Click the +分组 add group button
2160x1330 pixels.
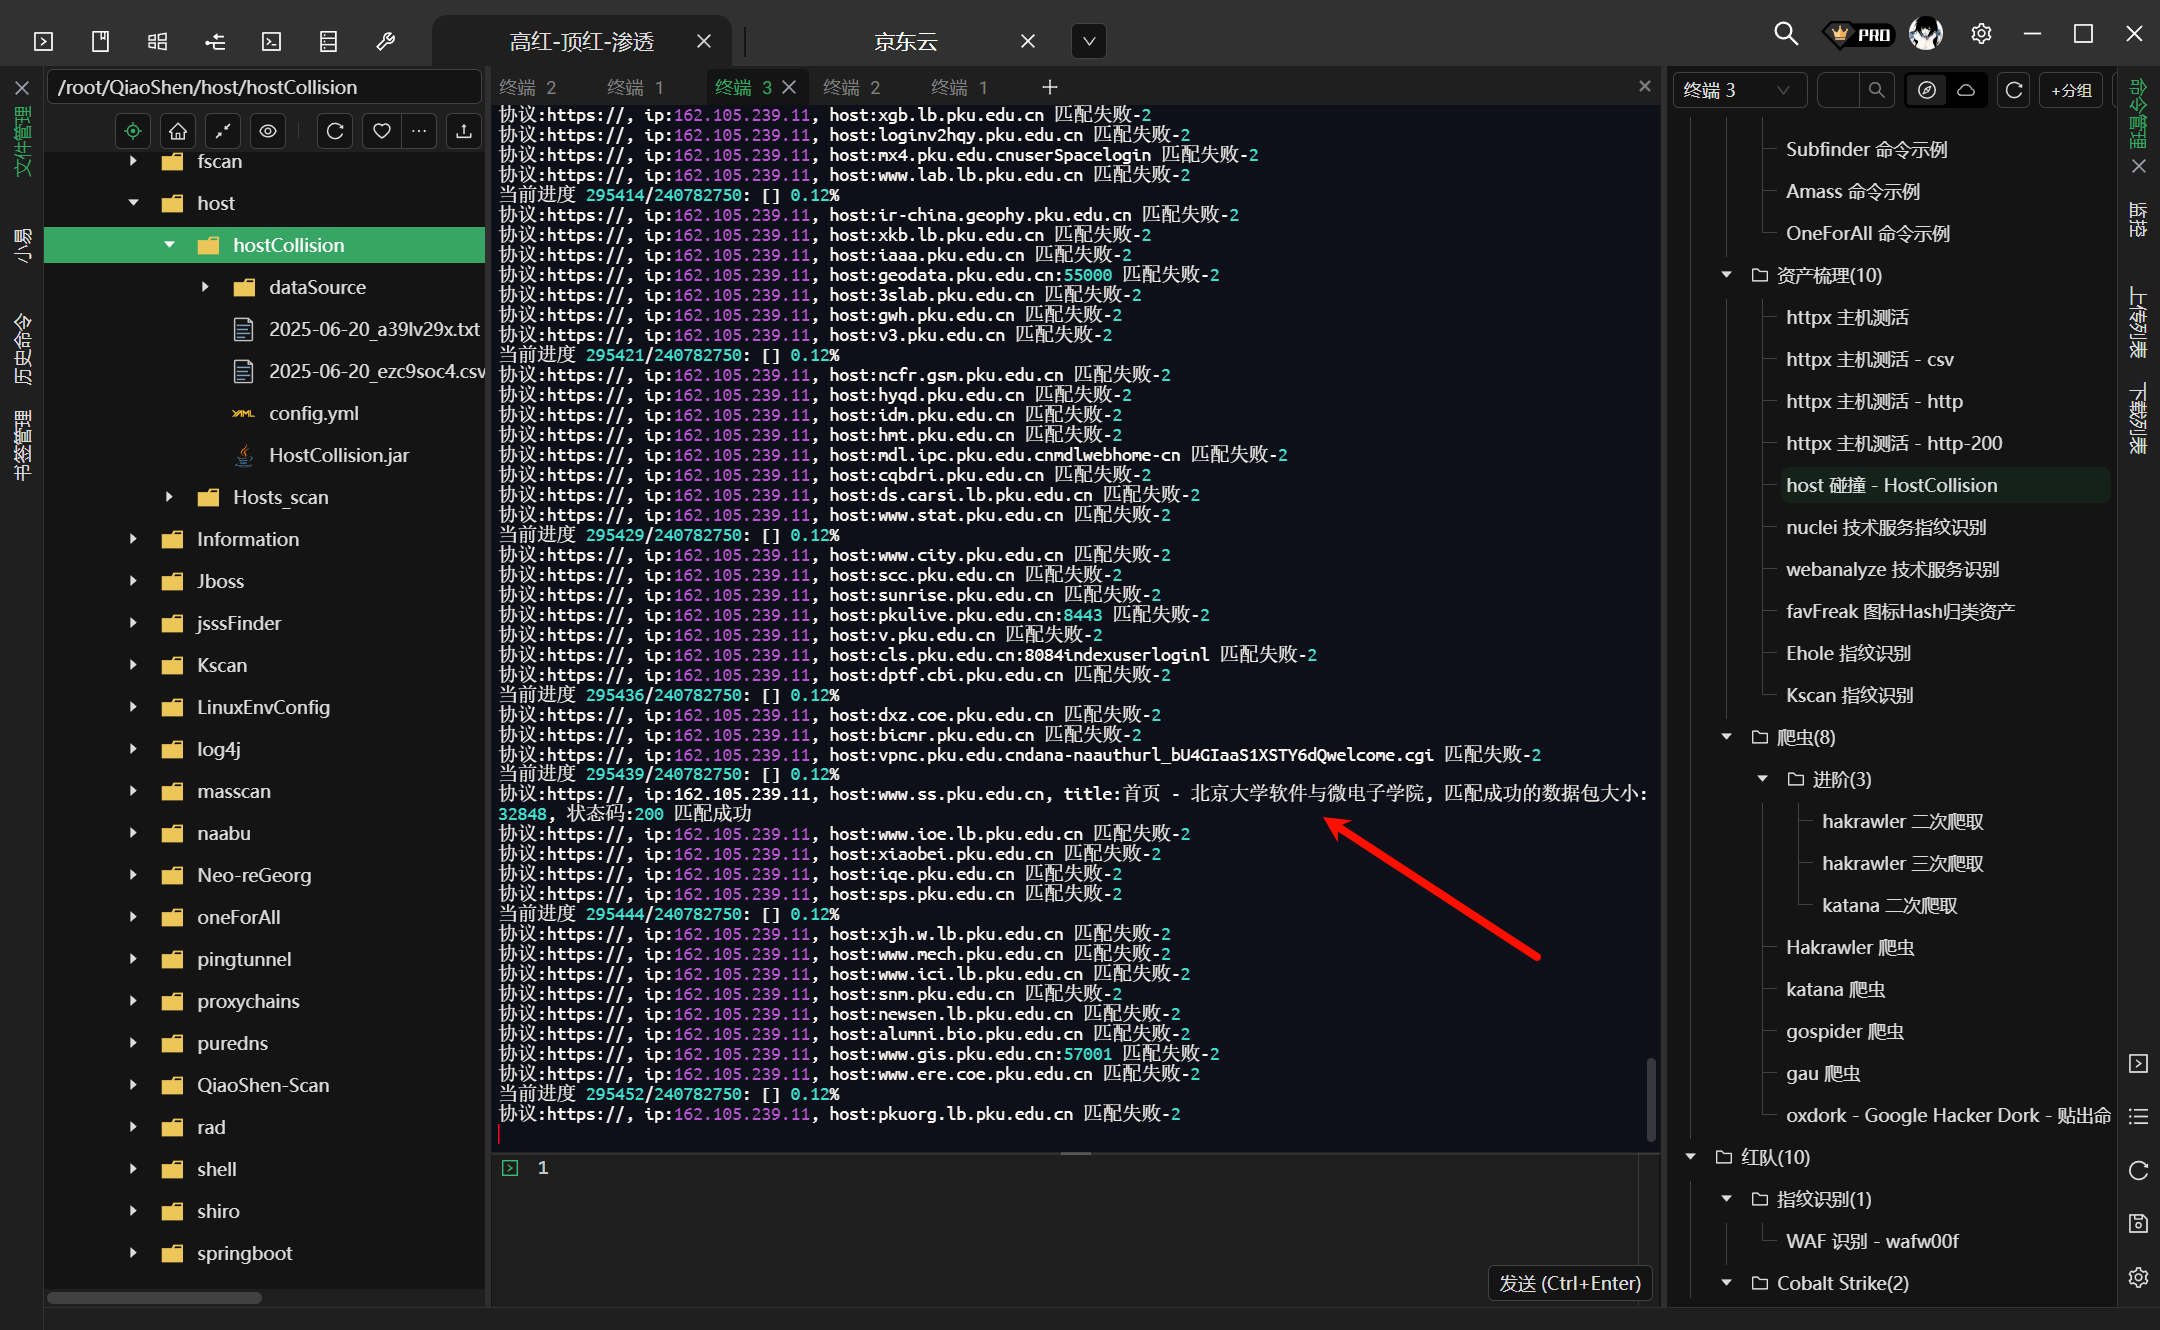tap(2071, 90)
